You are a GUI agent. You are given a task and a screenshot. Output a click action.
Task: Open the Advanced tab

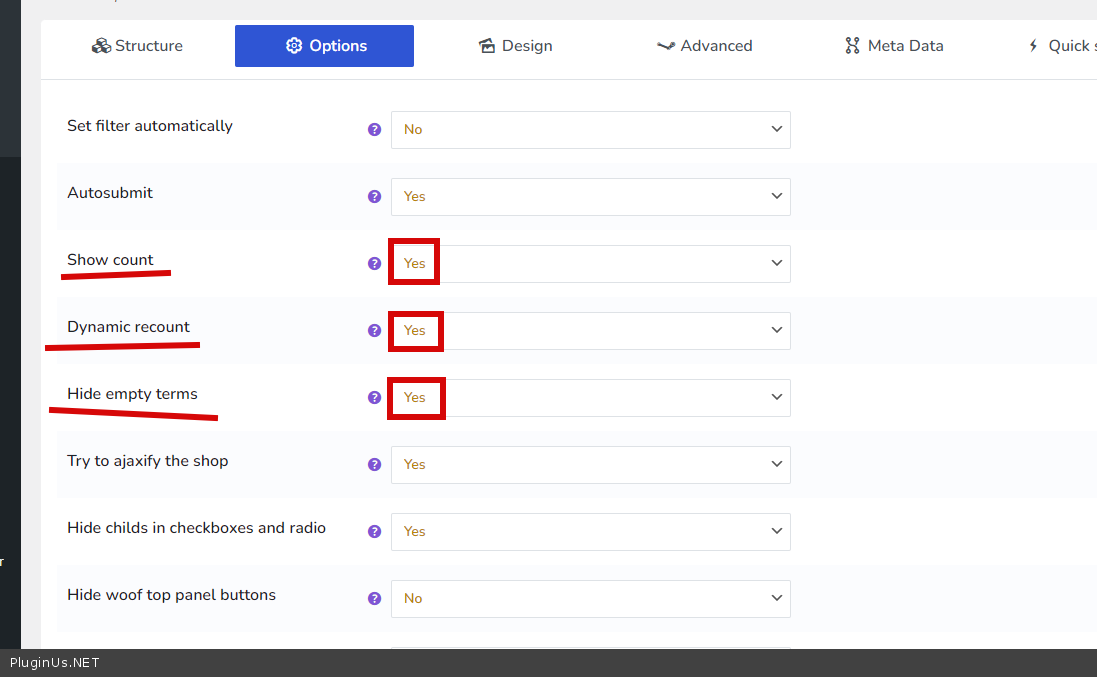click(704, 46)
